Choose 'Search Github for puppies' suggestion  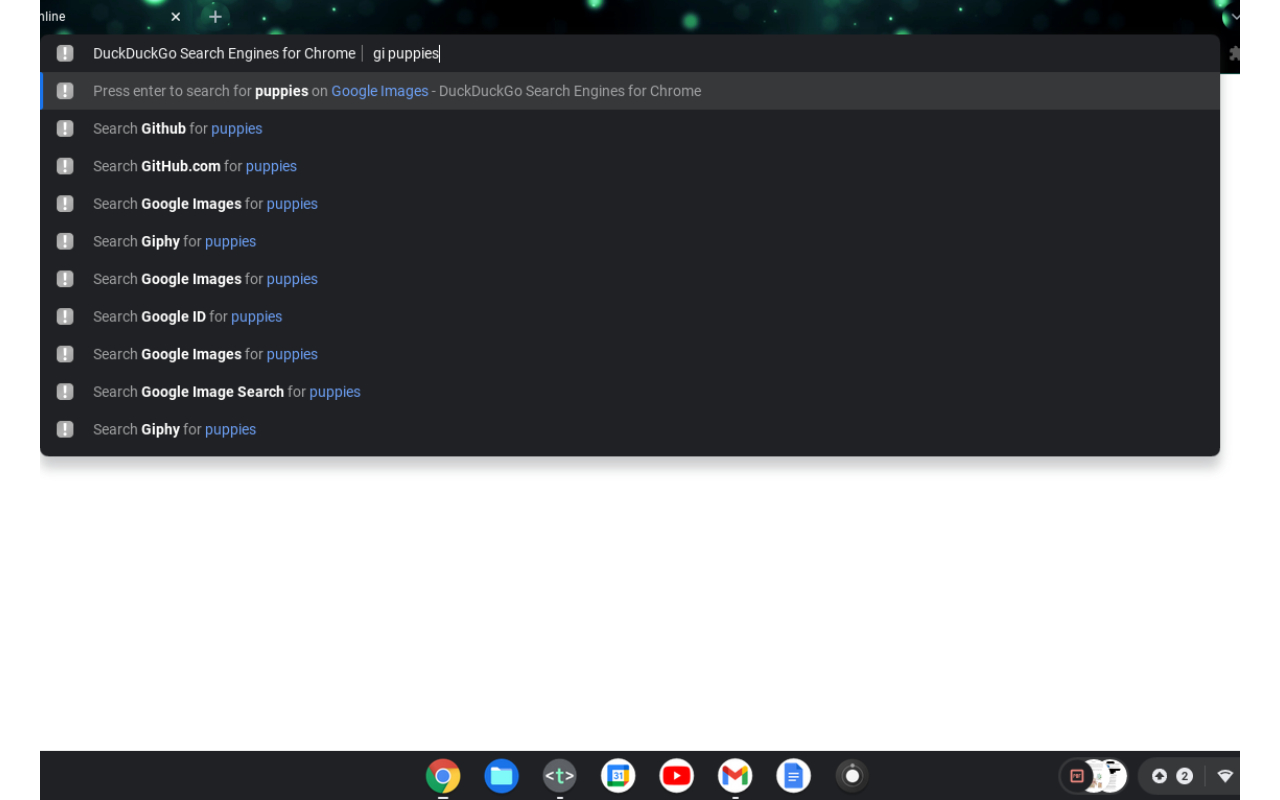(630, 129)
